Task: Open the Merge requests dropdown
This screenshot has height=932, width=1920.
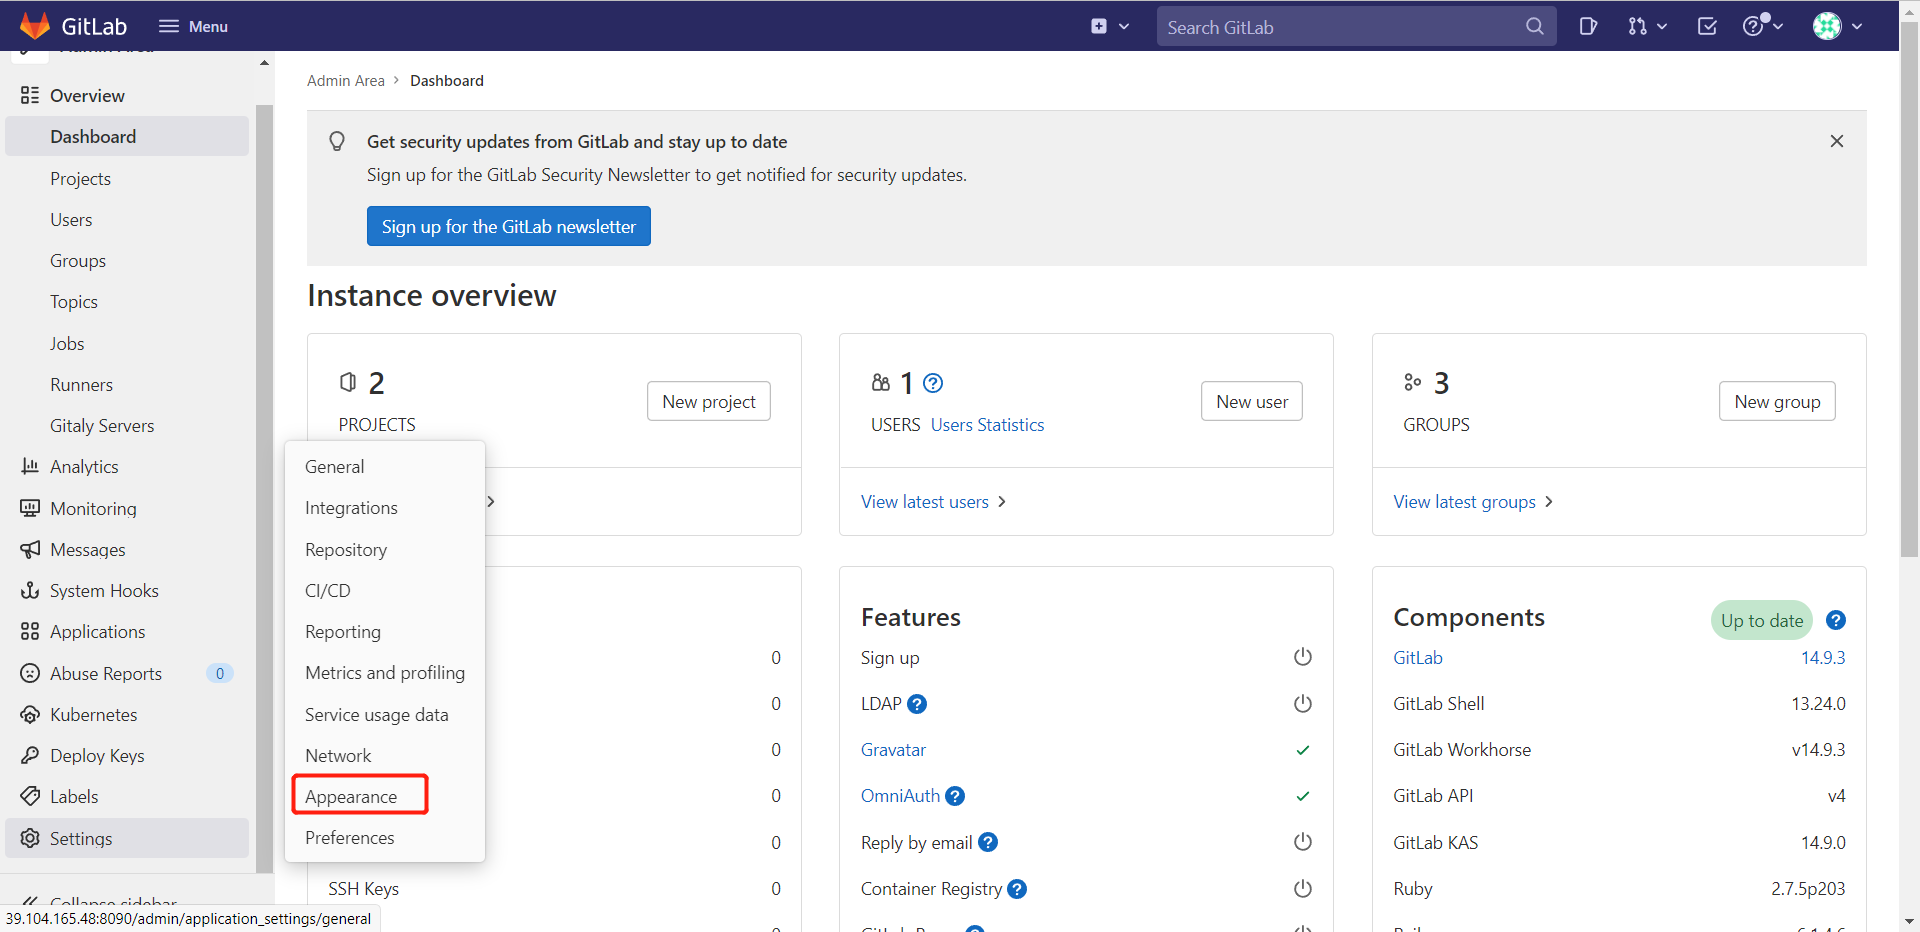Action: (x=1647, y=26)
